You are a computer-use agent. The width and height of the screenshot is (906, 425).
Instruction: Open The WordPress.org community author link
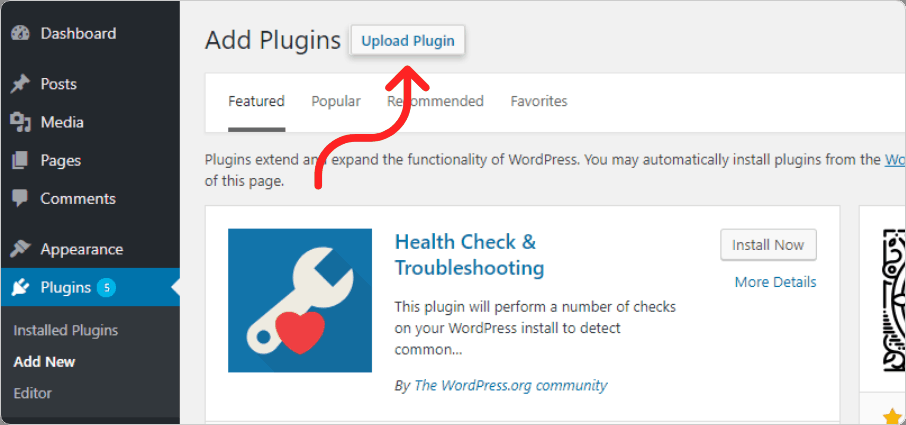pyautogui.click(x=511, y=385)
